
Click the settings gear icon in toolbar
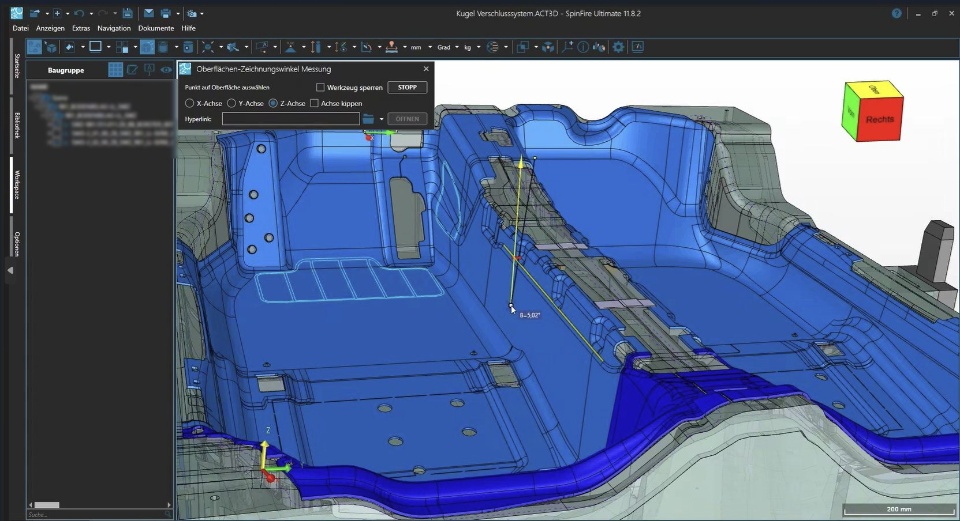click(618, 47)
